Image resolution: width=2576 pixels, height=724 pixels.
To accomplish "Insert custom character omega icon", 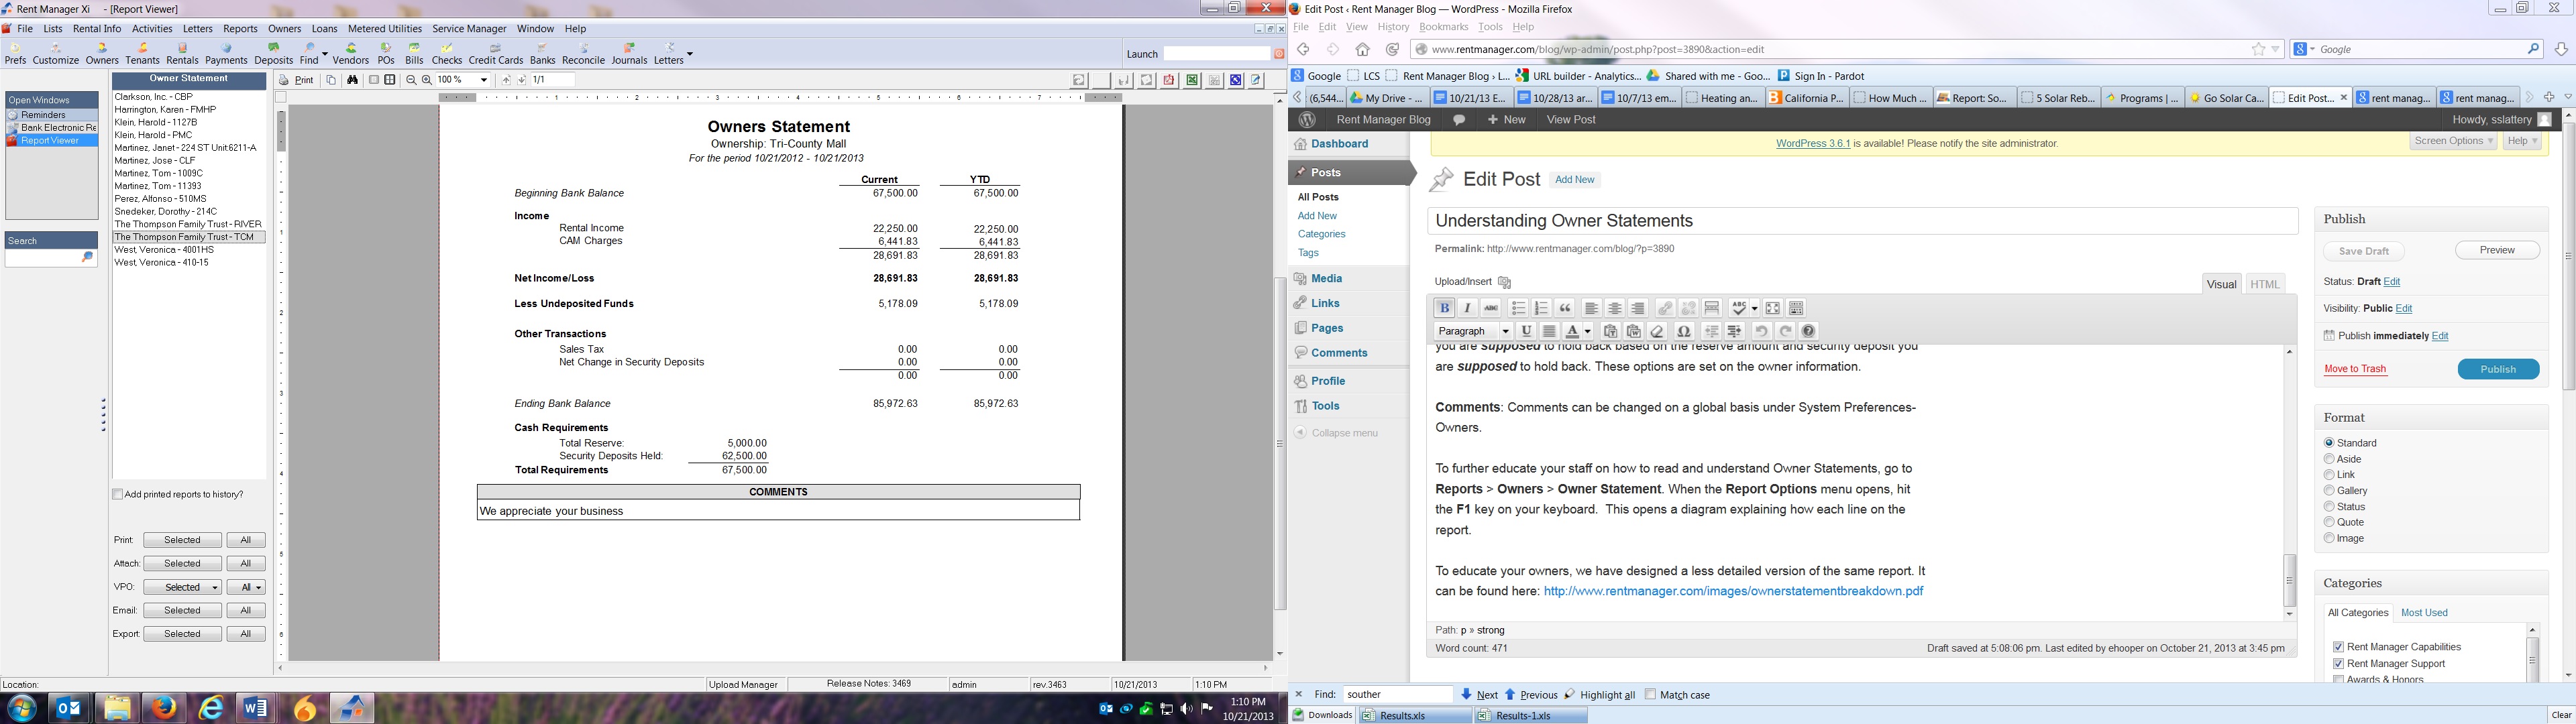I will click(1684, 331).
